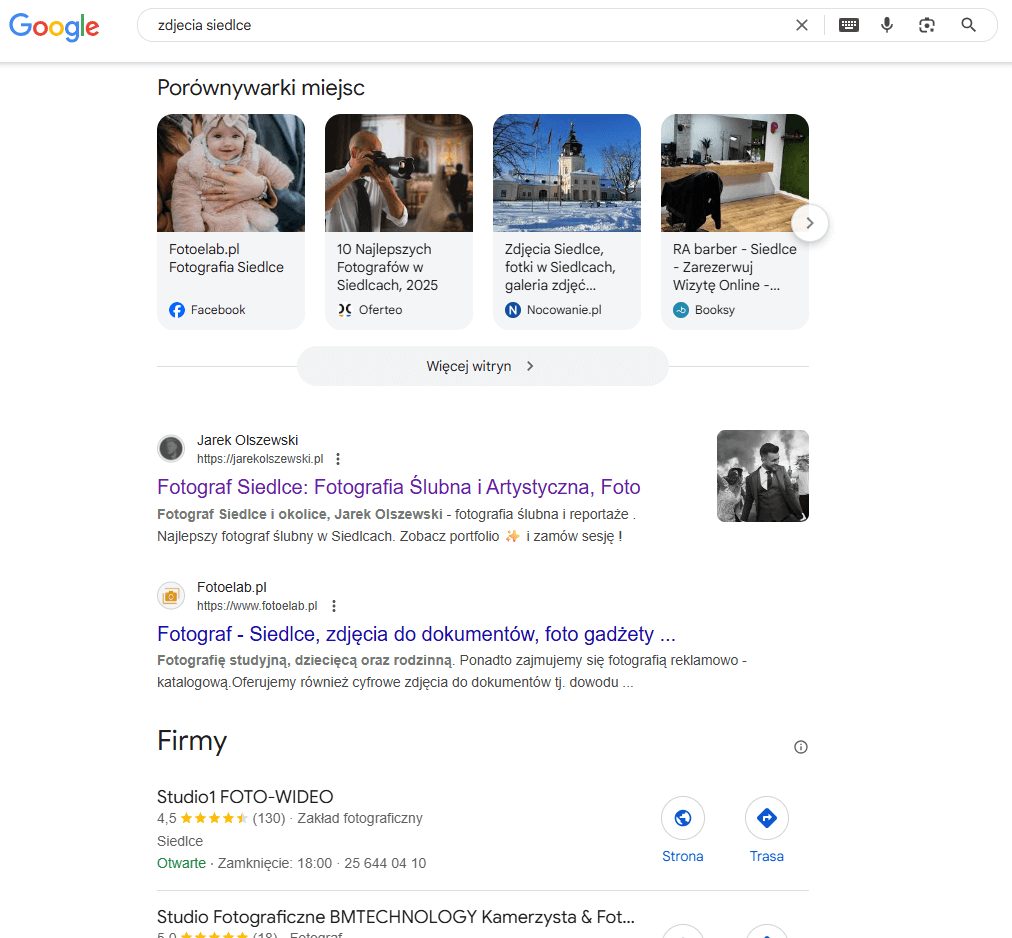Open the Fotoelab.pl baby photo thumbnail
The height and width of the screenshot is (938, 1012).
click(x=231, y=173)
